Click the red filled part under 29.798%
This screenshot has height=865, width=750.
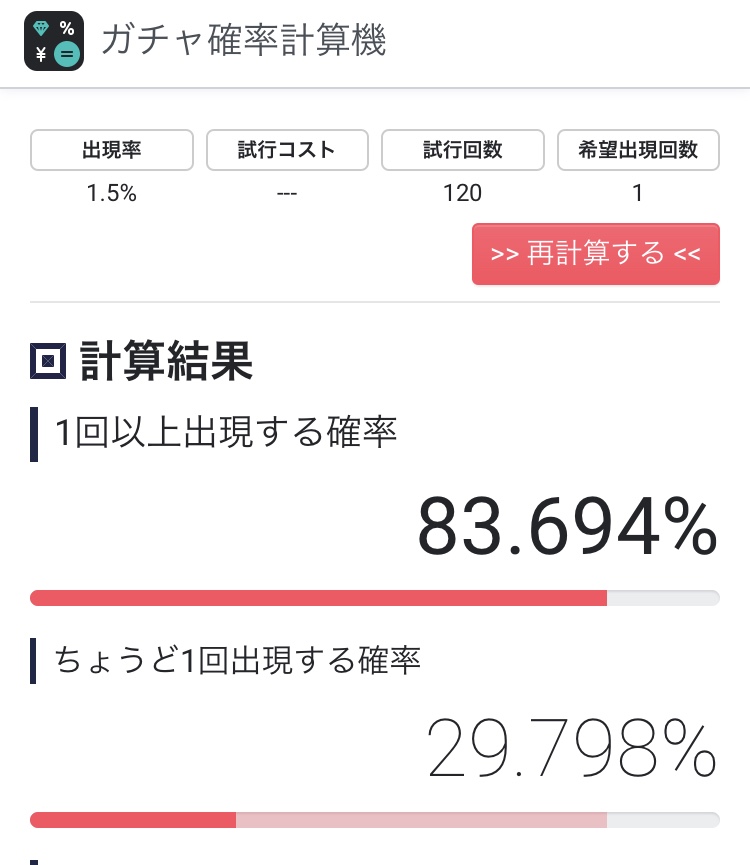pyautogui.click(x=133, y=820)
